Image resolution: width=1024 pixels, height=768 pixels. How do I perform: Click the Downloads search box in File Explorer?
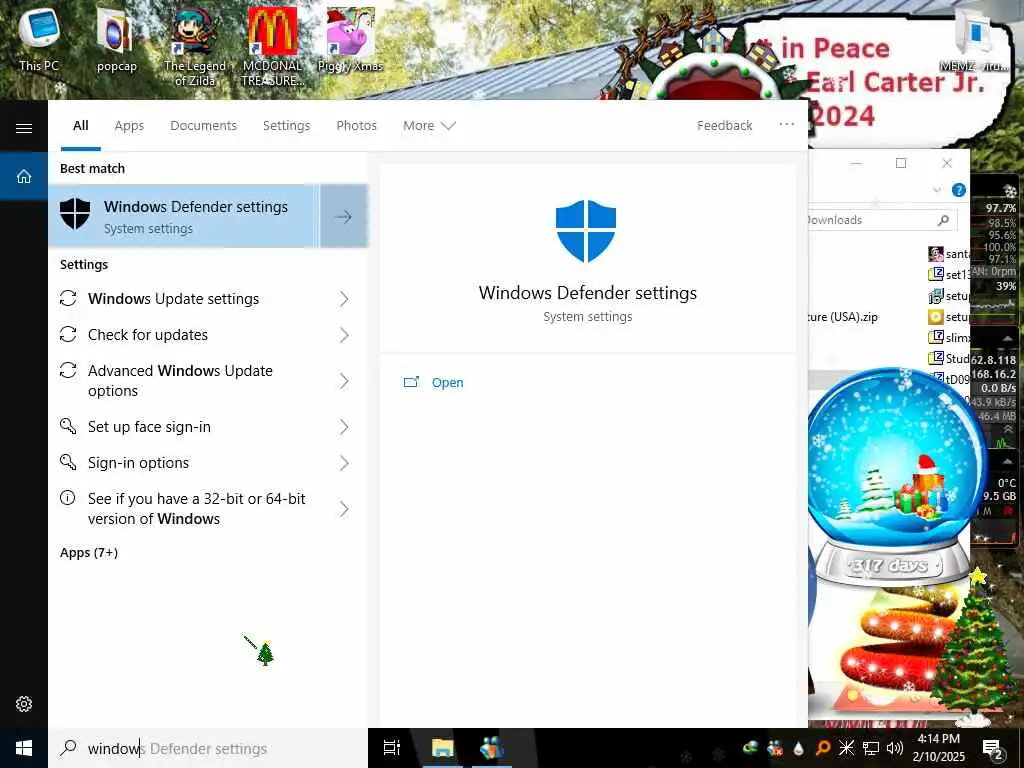tap(882, 220)
